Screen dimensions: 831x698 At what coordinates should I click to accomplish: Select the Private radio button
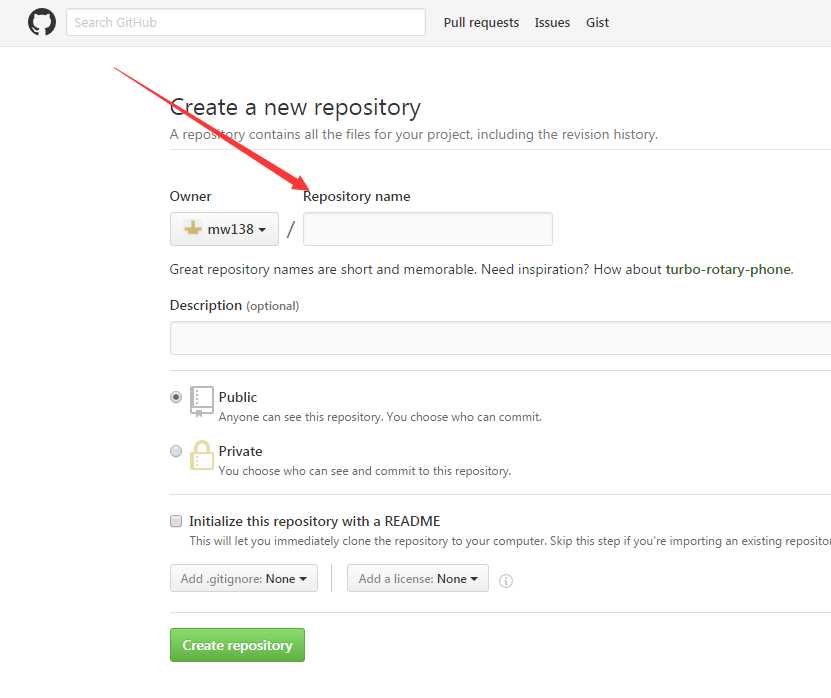(x=176, y=451)
